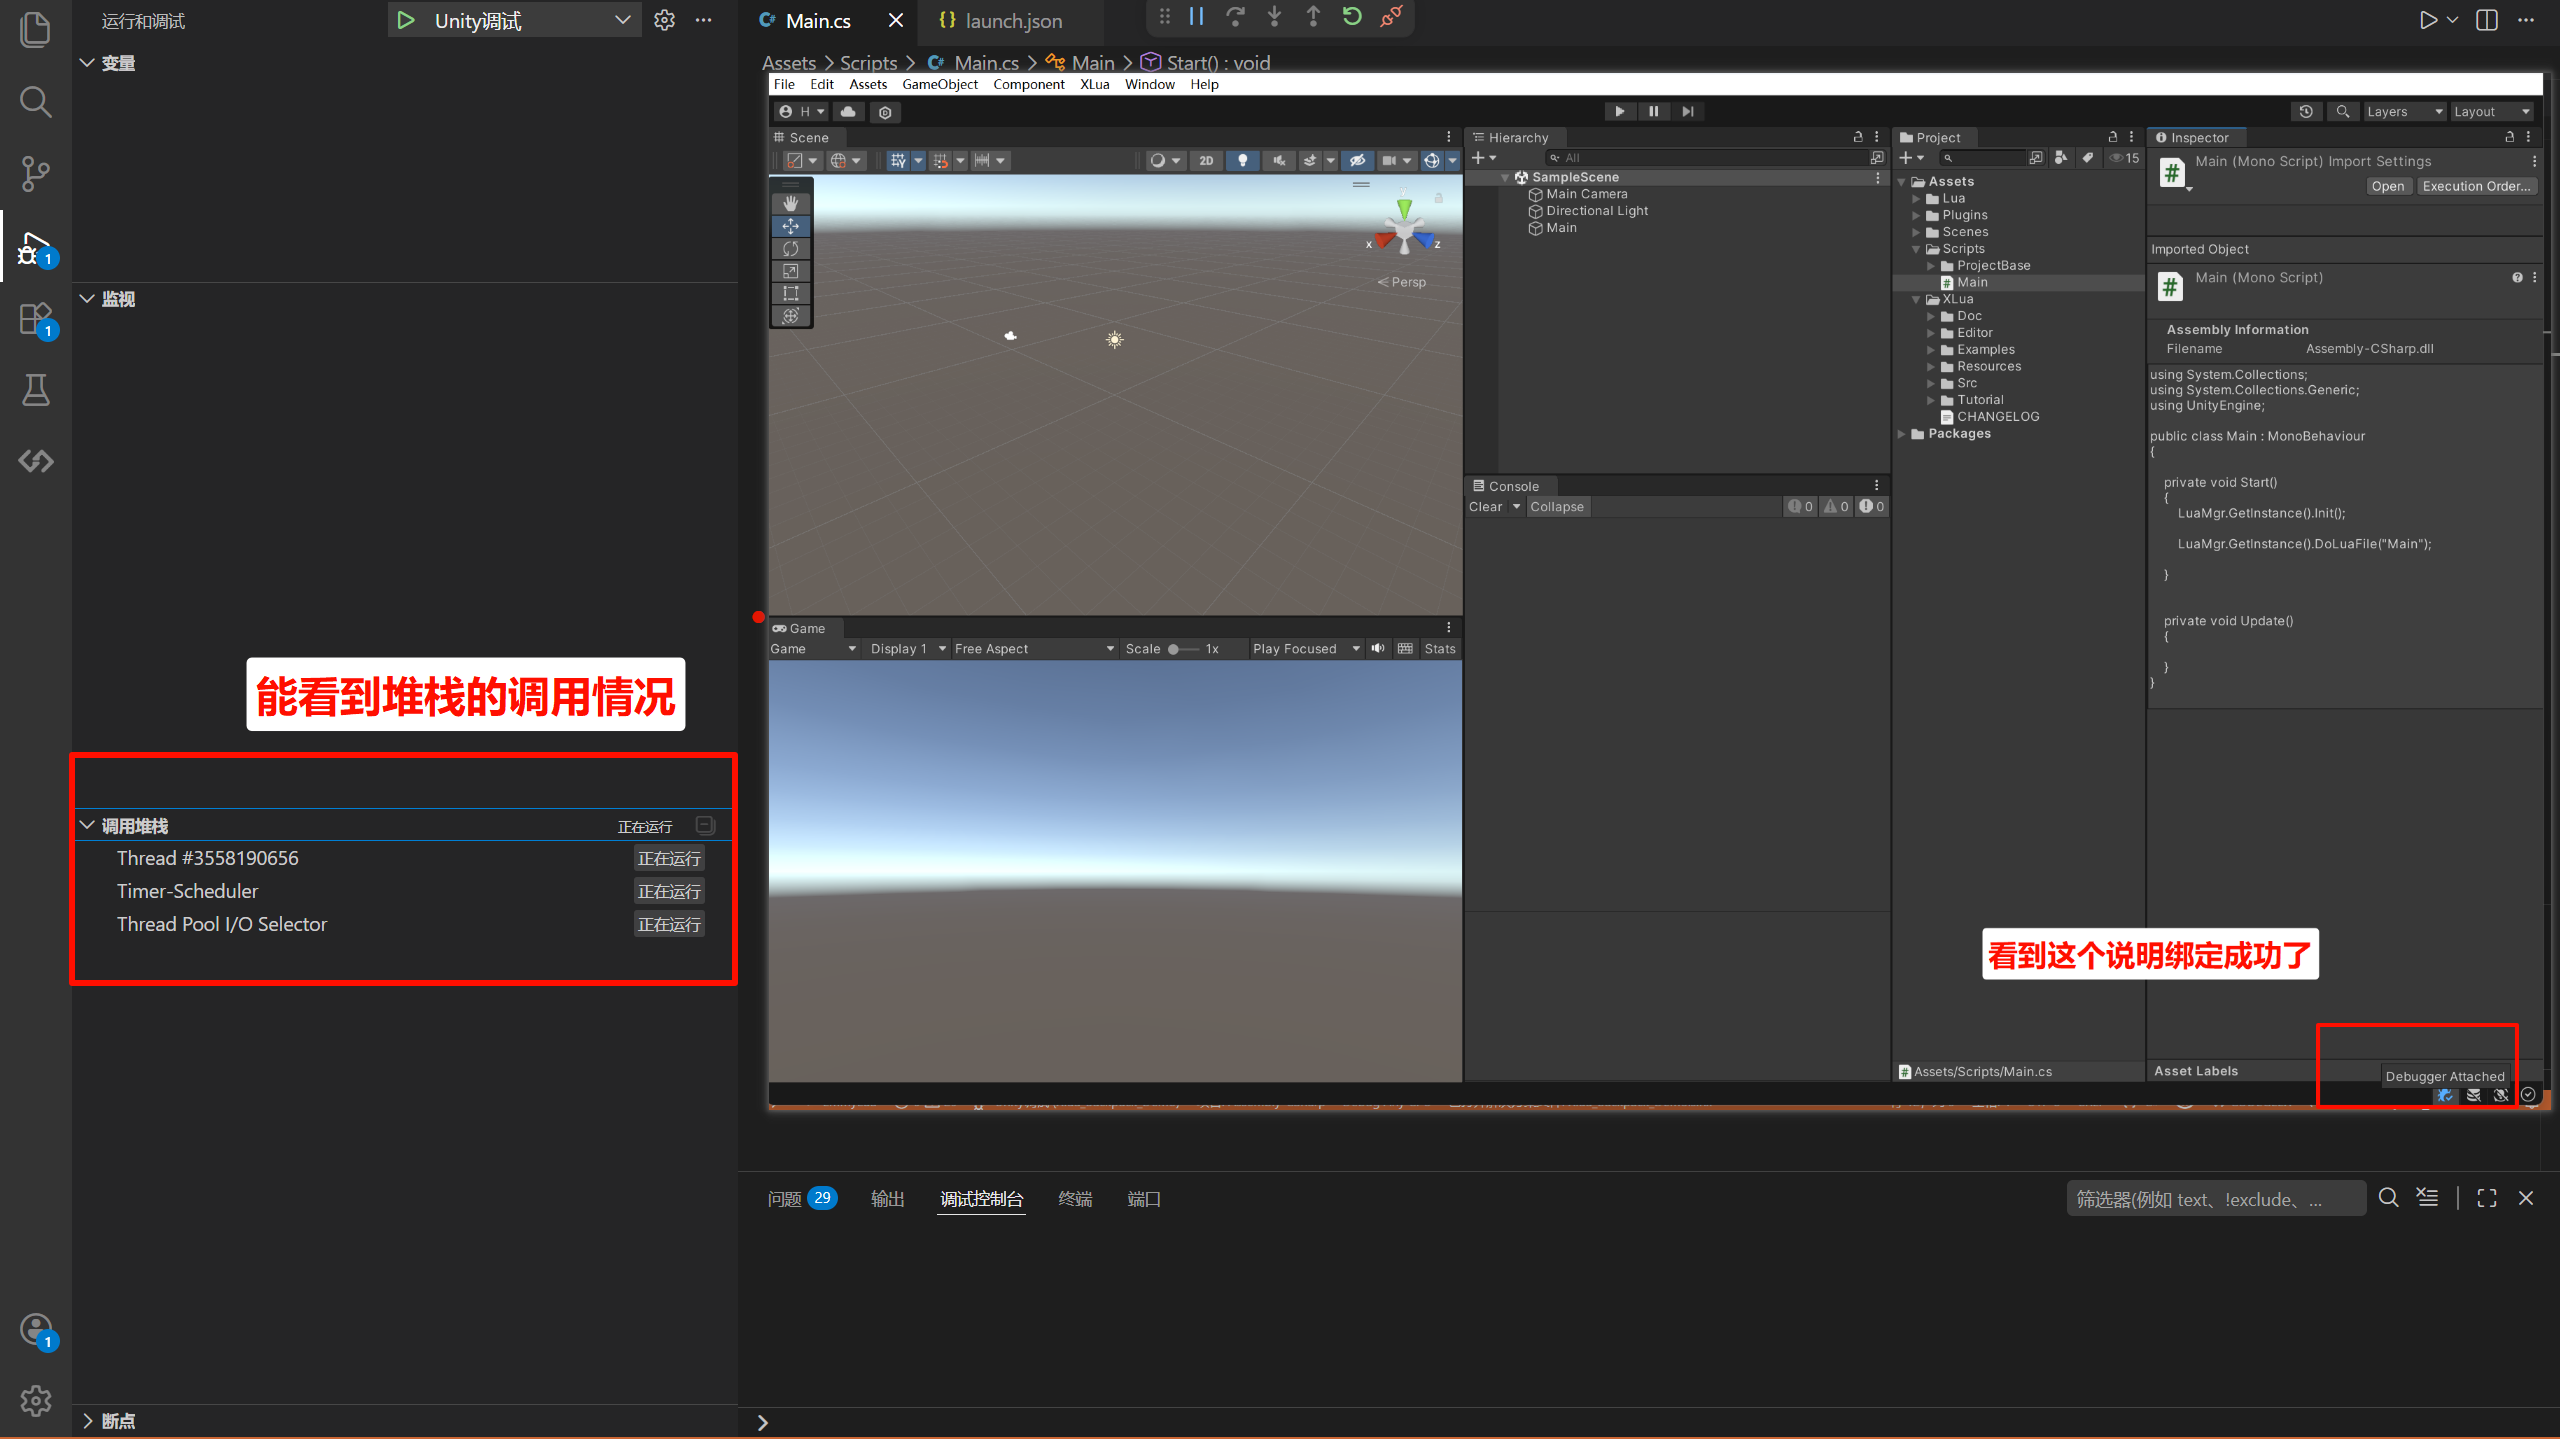This screenshot has width=2560, height=1439.
Task: Select the Unity Rect tool
Action: [790, 293]
